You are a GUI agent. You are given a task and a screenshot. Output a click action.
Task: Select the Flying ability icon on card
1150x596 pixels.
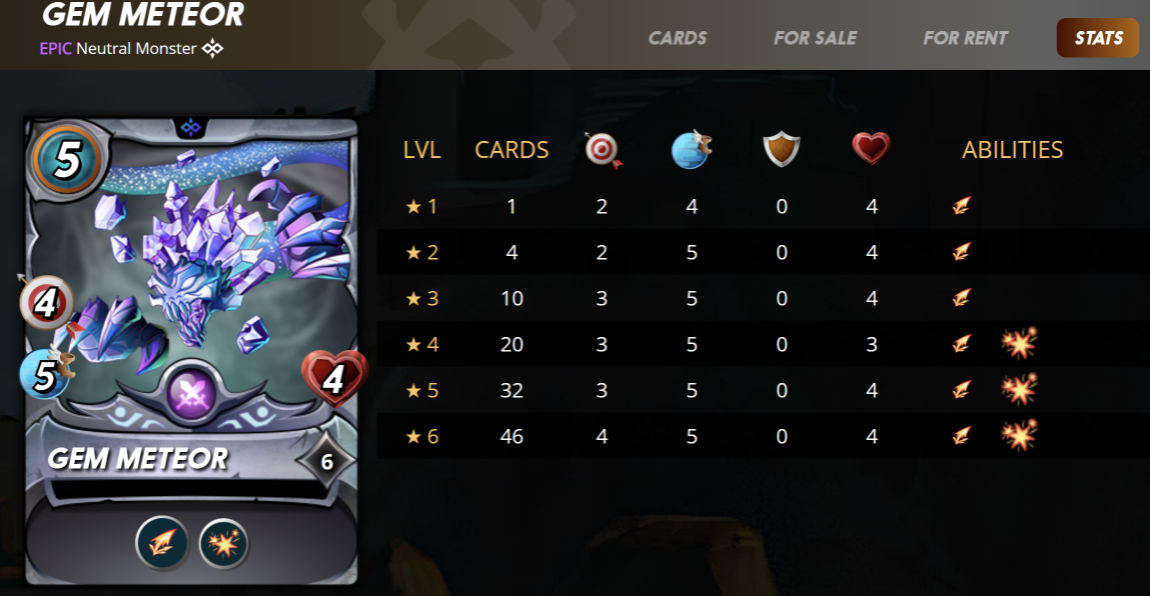pos(162,544)
